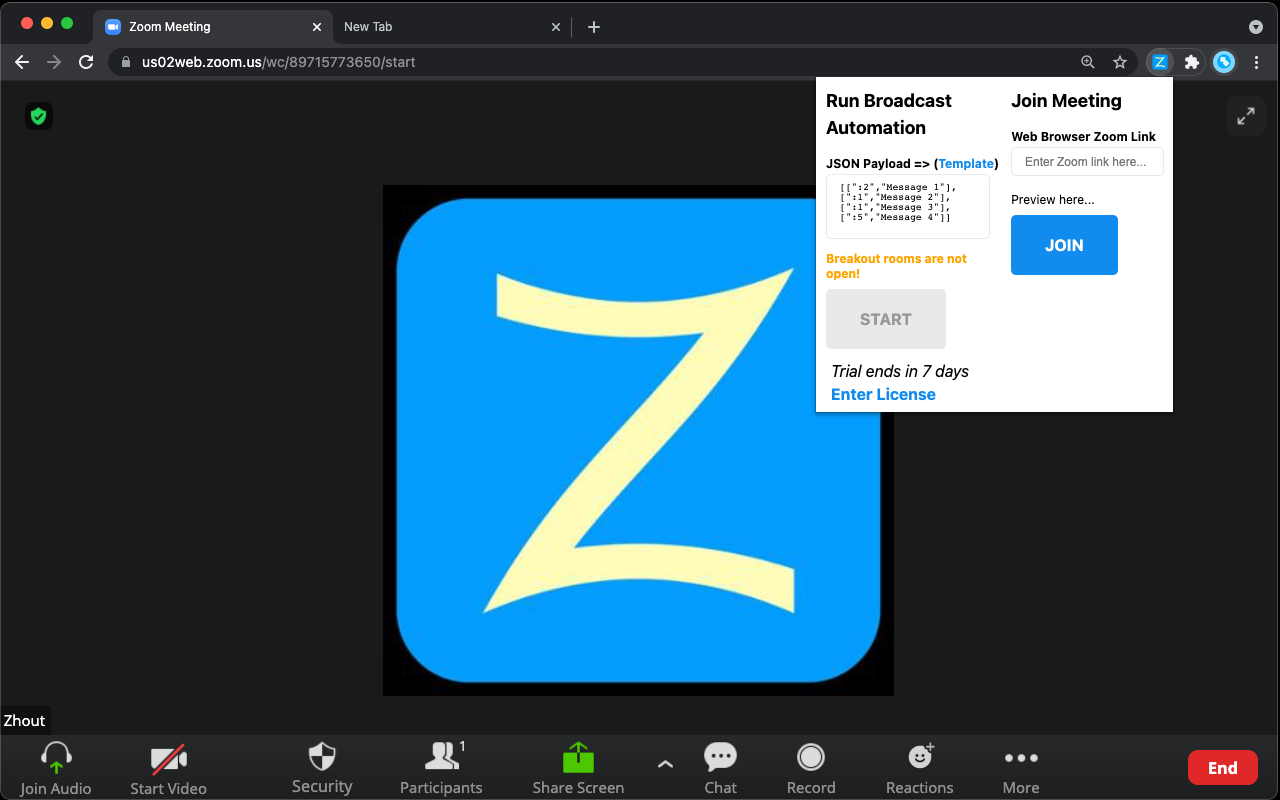The height and width of the screenshot is (800, 1280).
Task: Click the Z extension icon in toolbar
Action: (1160, 62)
